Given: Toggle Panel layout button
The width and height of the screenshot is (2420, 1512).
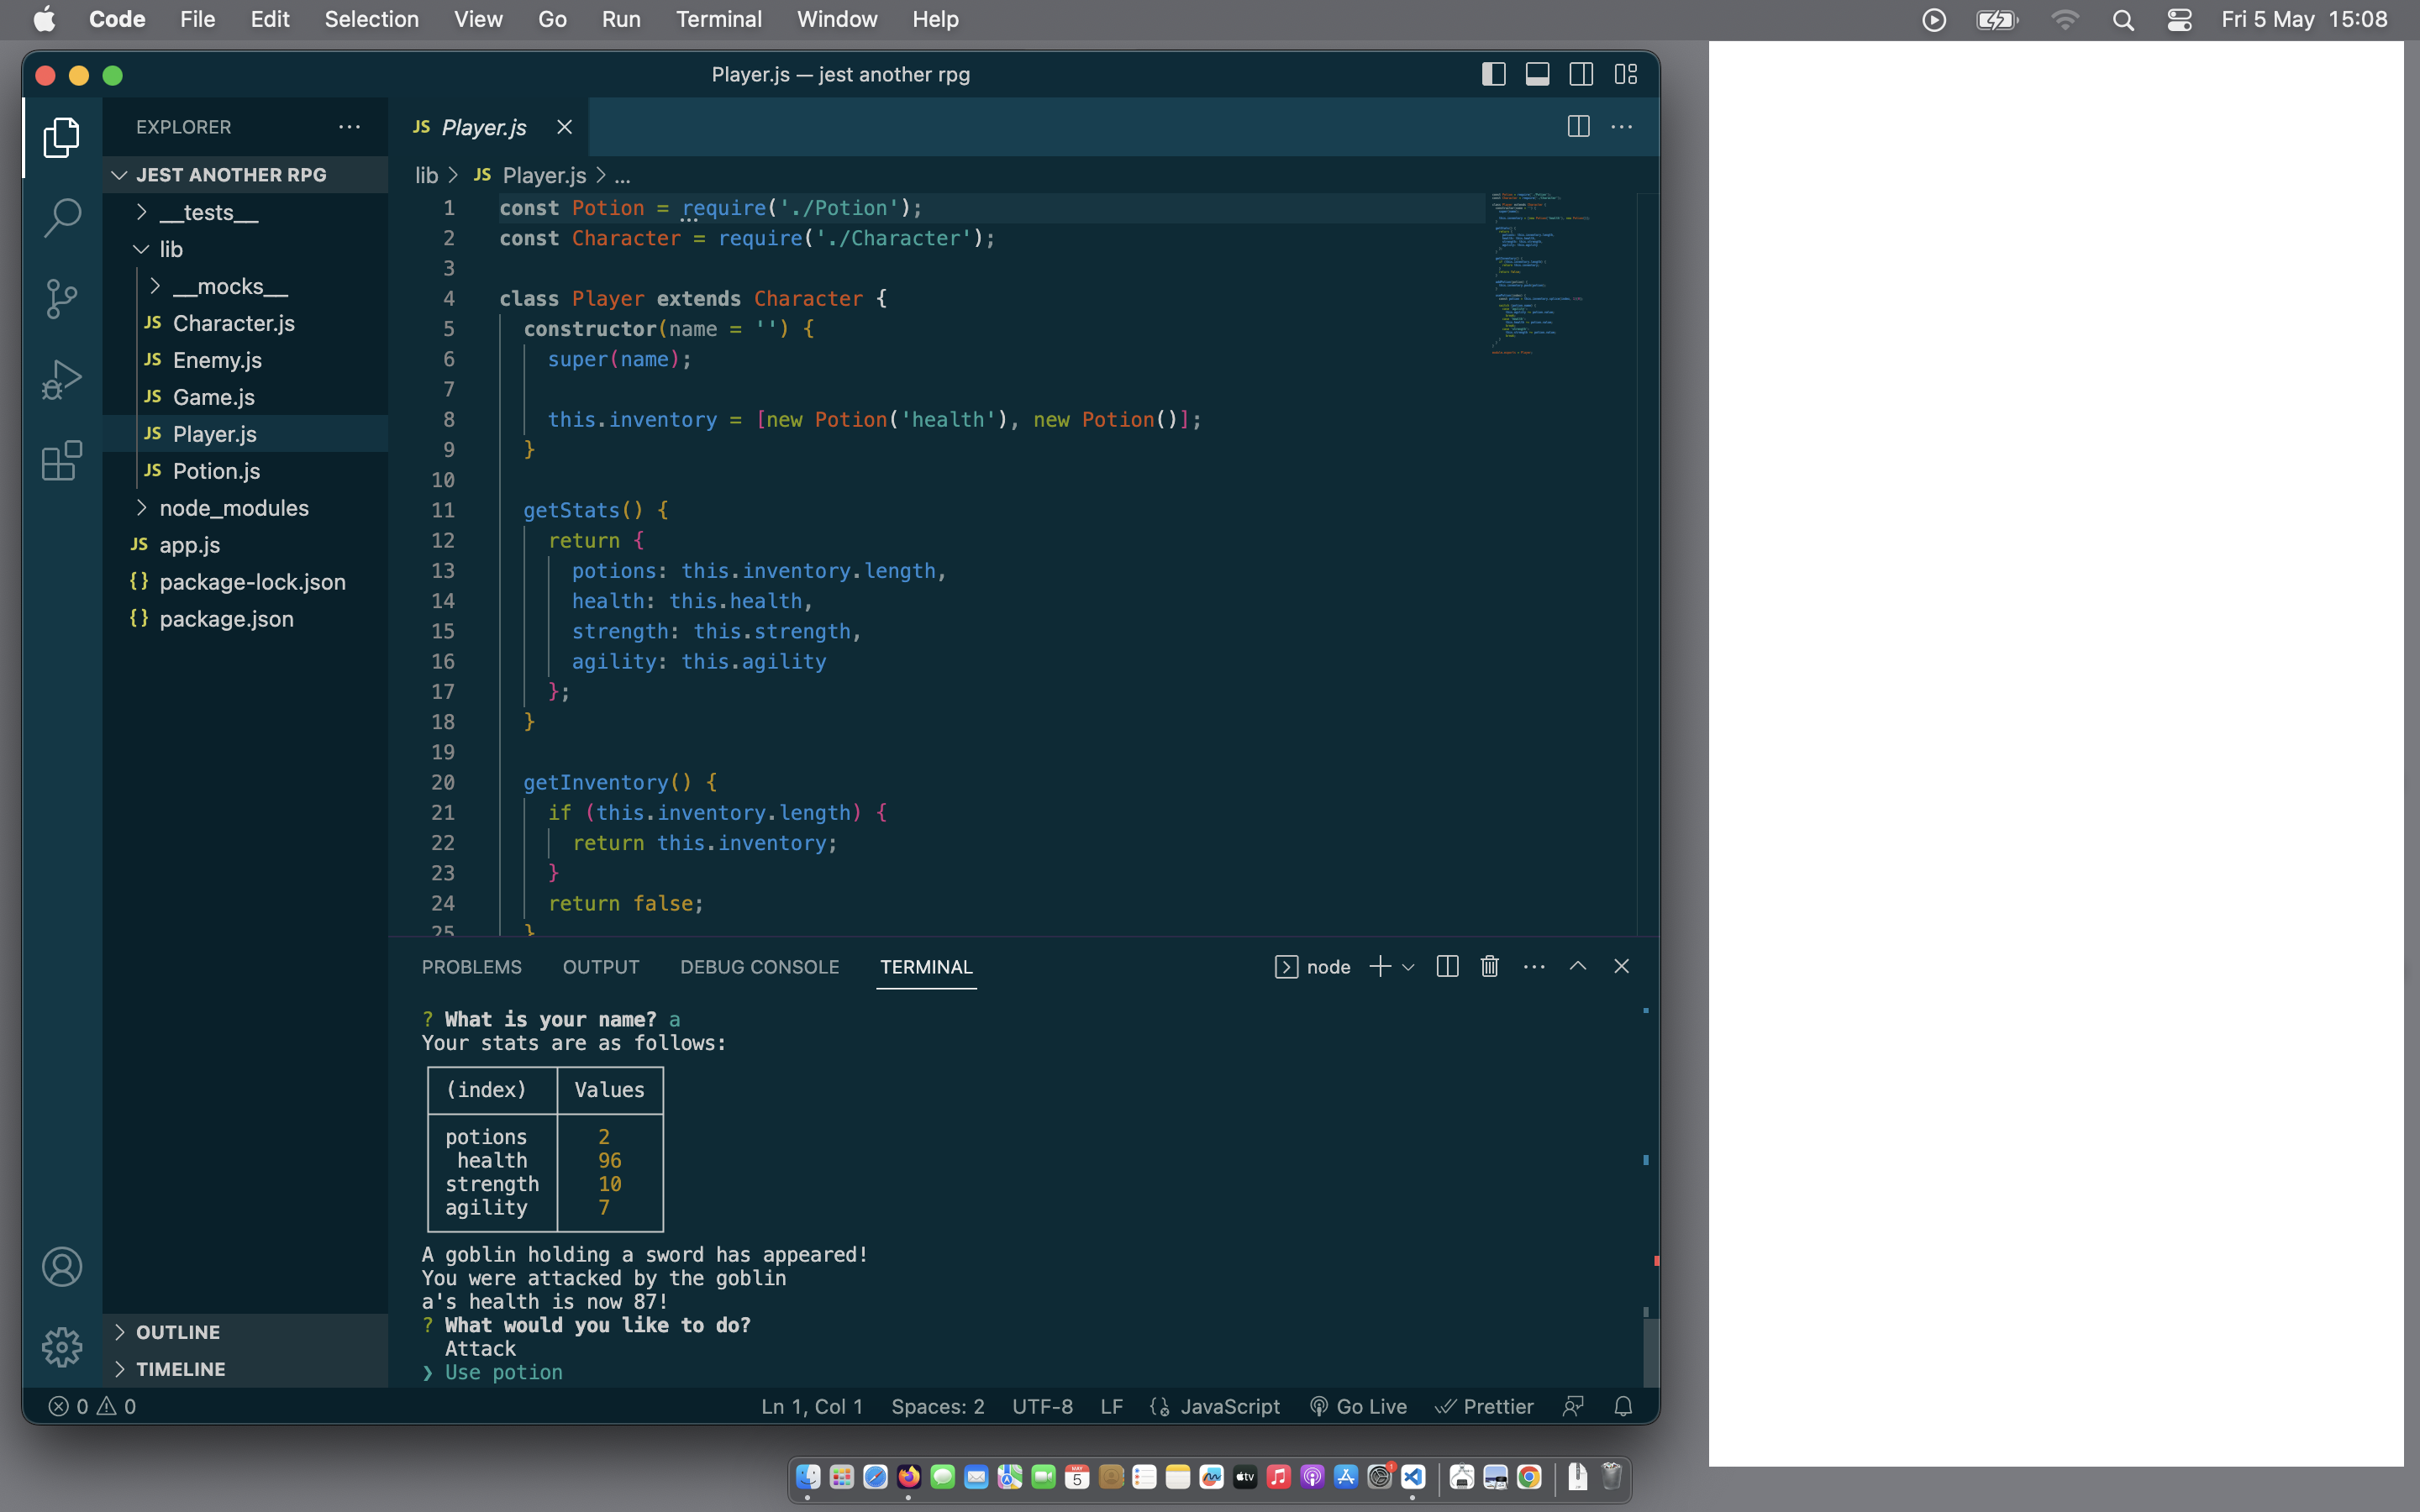Looking at the screenshot, I should tap(1537, 74).
